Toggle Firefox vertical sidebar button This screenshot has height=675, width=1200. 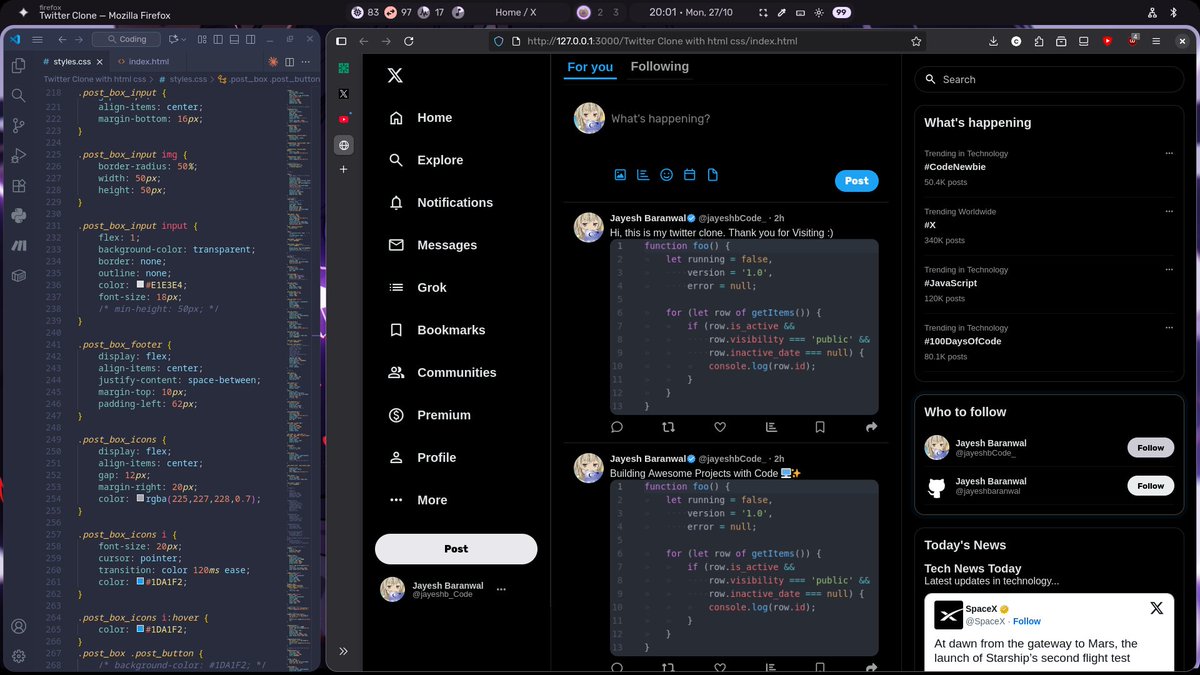pyautogui.click(x=341, y=41)
